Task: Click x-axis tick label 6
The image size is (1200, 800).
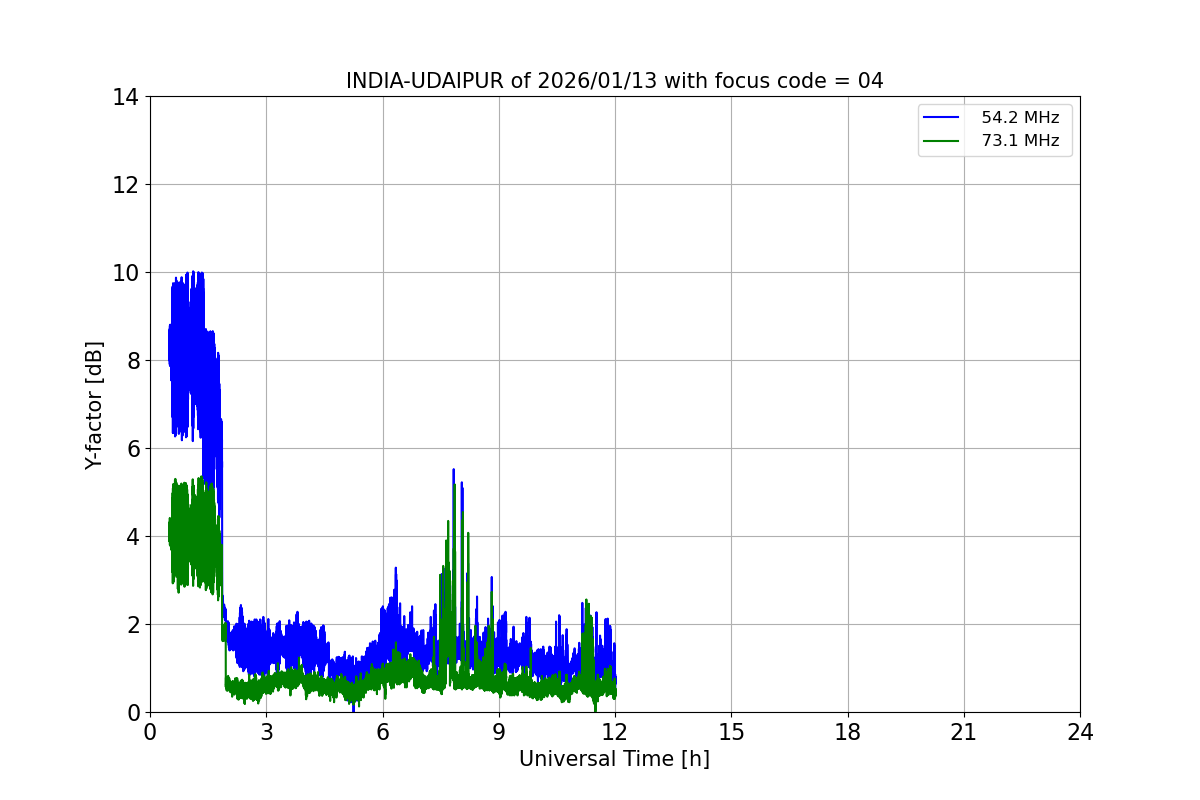Action: [382, 732]
